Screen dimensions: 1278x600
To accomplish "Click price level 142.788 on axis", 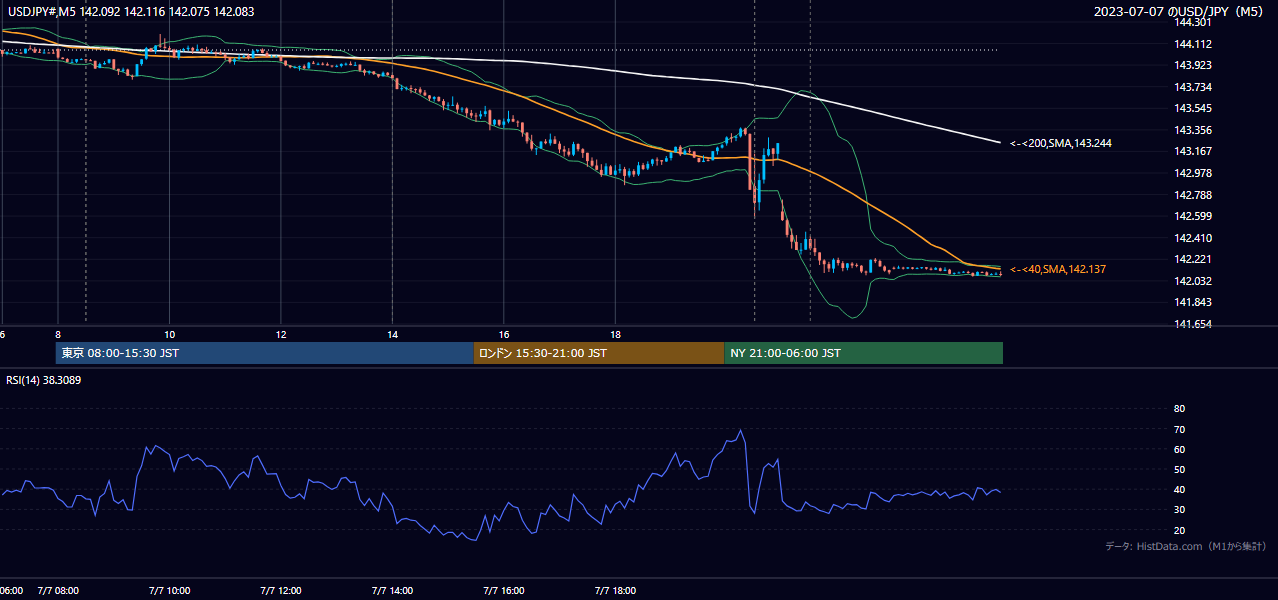I will click(1192, 195).
